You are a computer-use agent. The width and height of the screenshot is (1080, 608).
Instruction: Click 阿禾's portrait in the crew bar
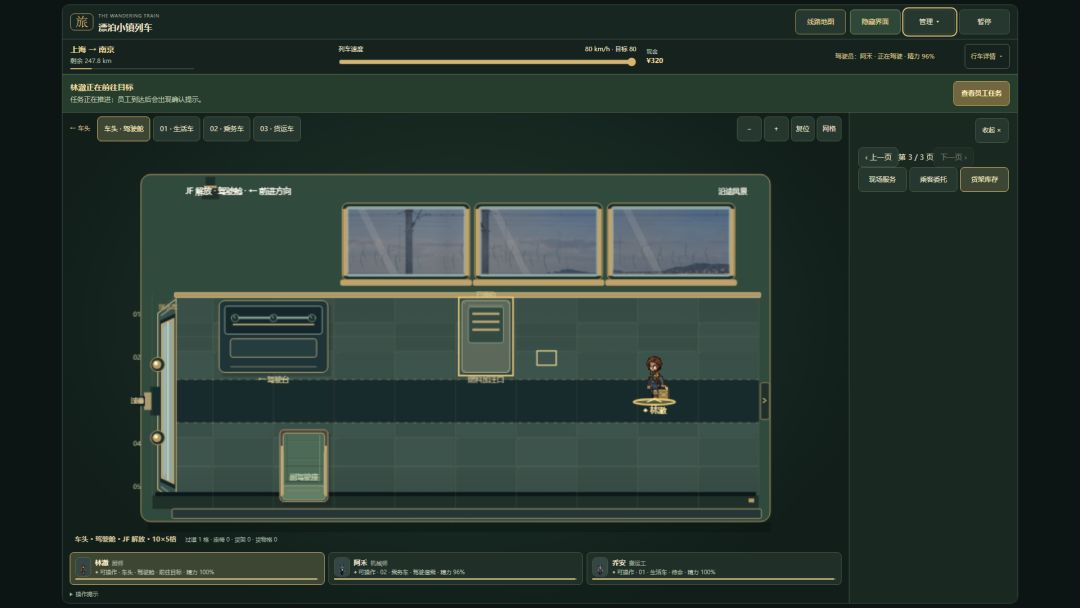point(342,568)
